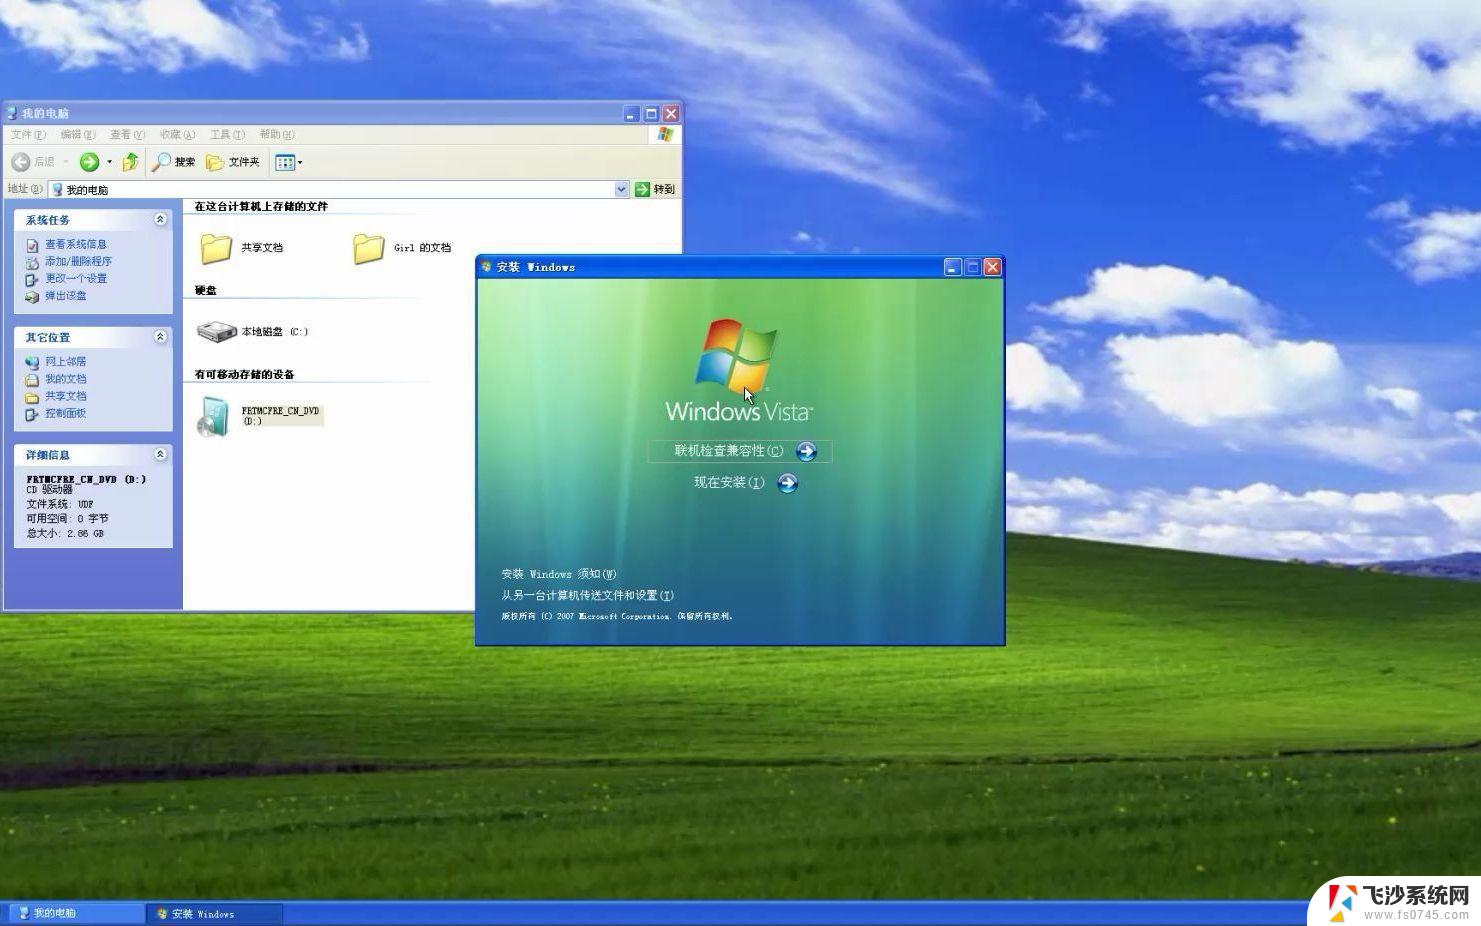Go up one folder level
The width and height of the screenshot is (1481, 926).
[130, 162]
